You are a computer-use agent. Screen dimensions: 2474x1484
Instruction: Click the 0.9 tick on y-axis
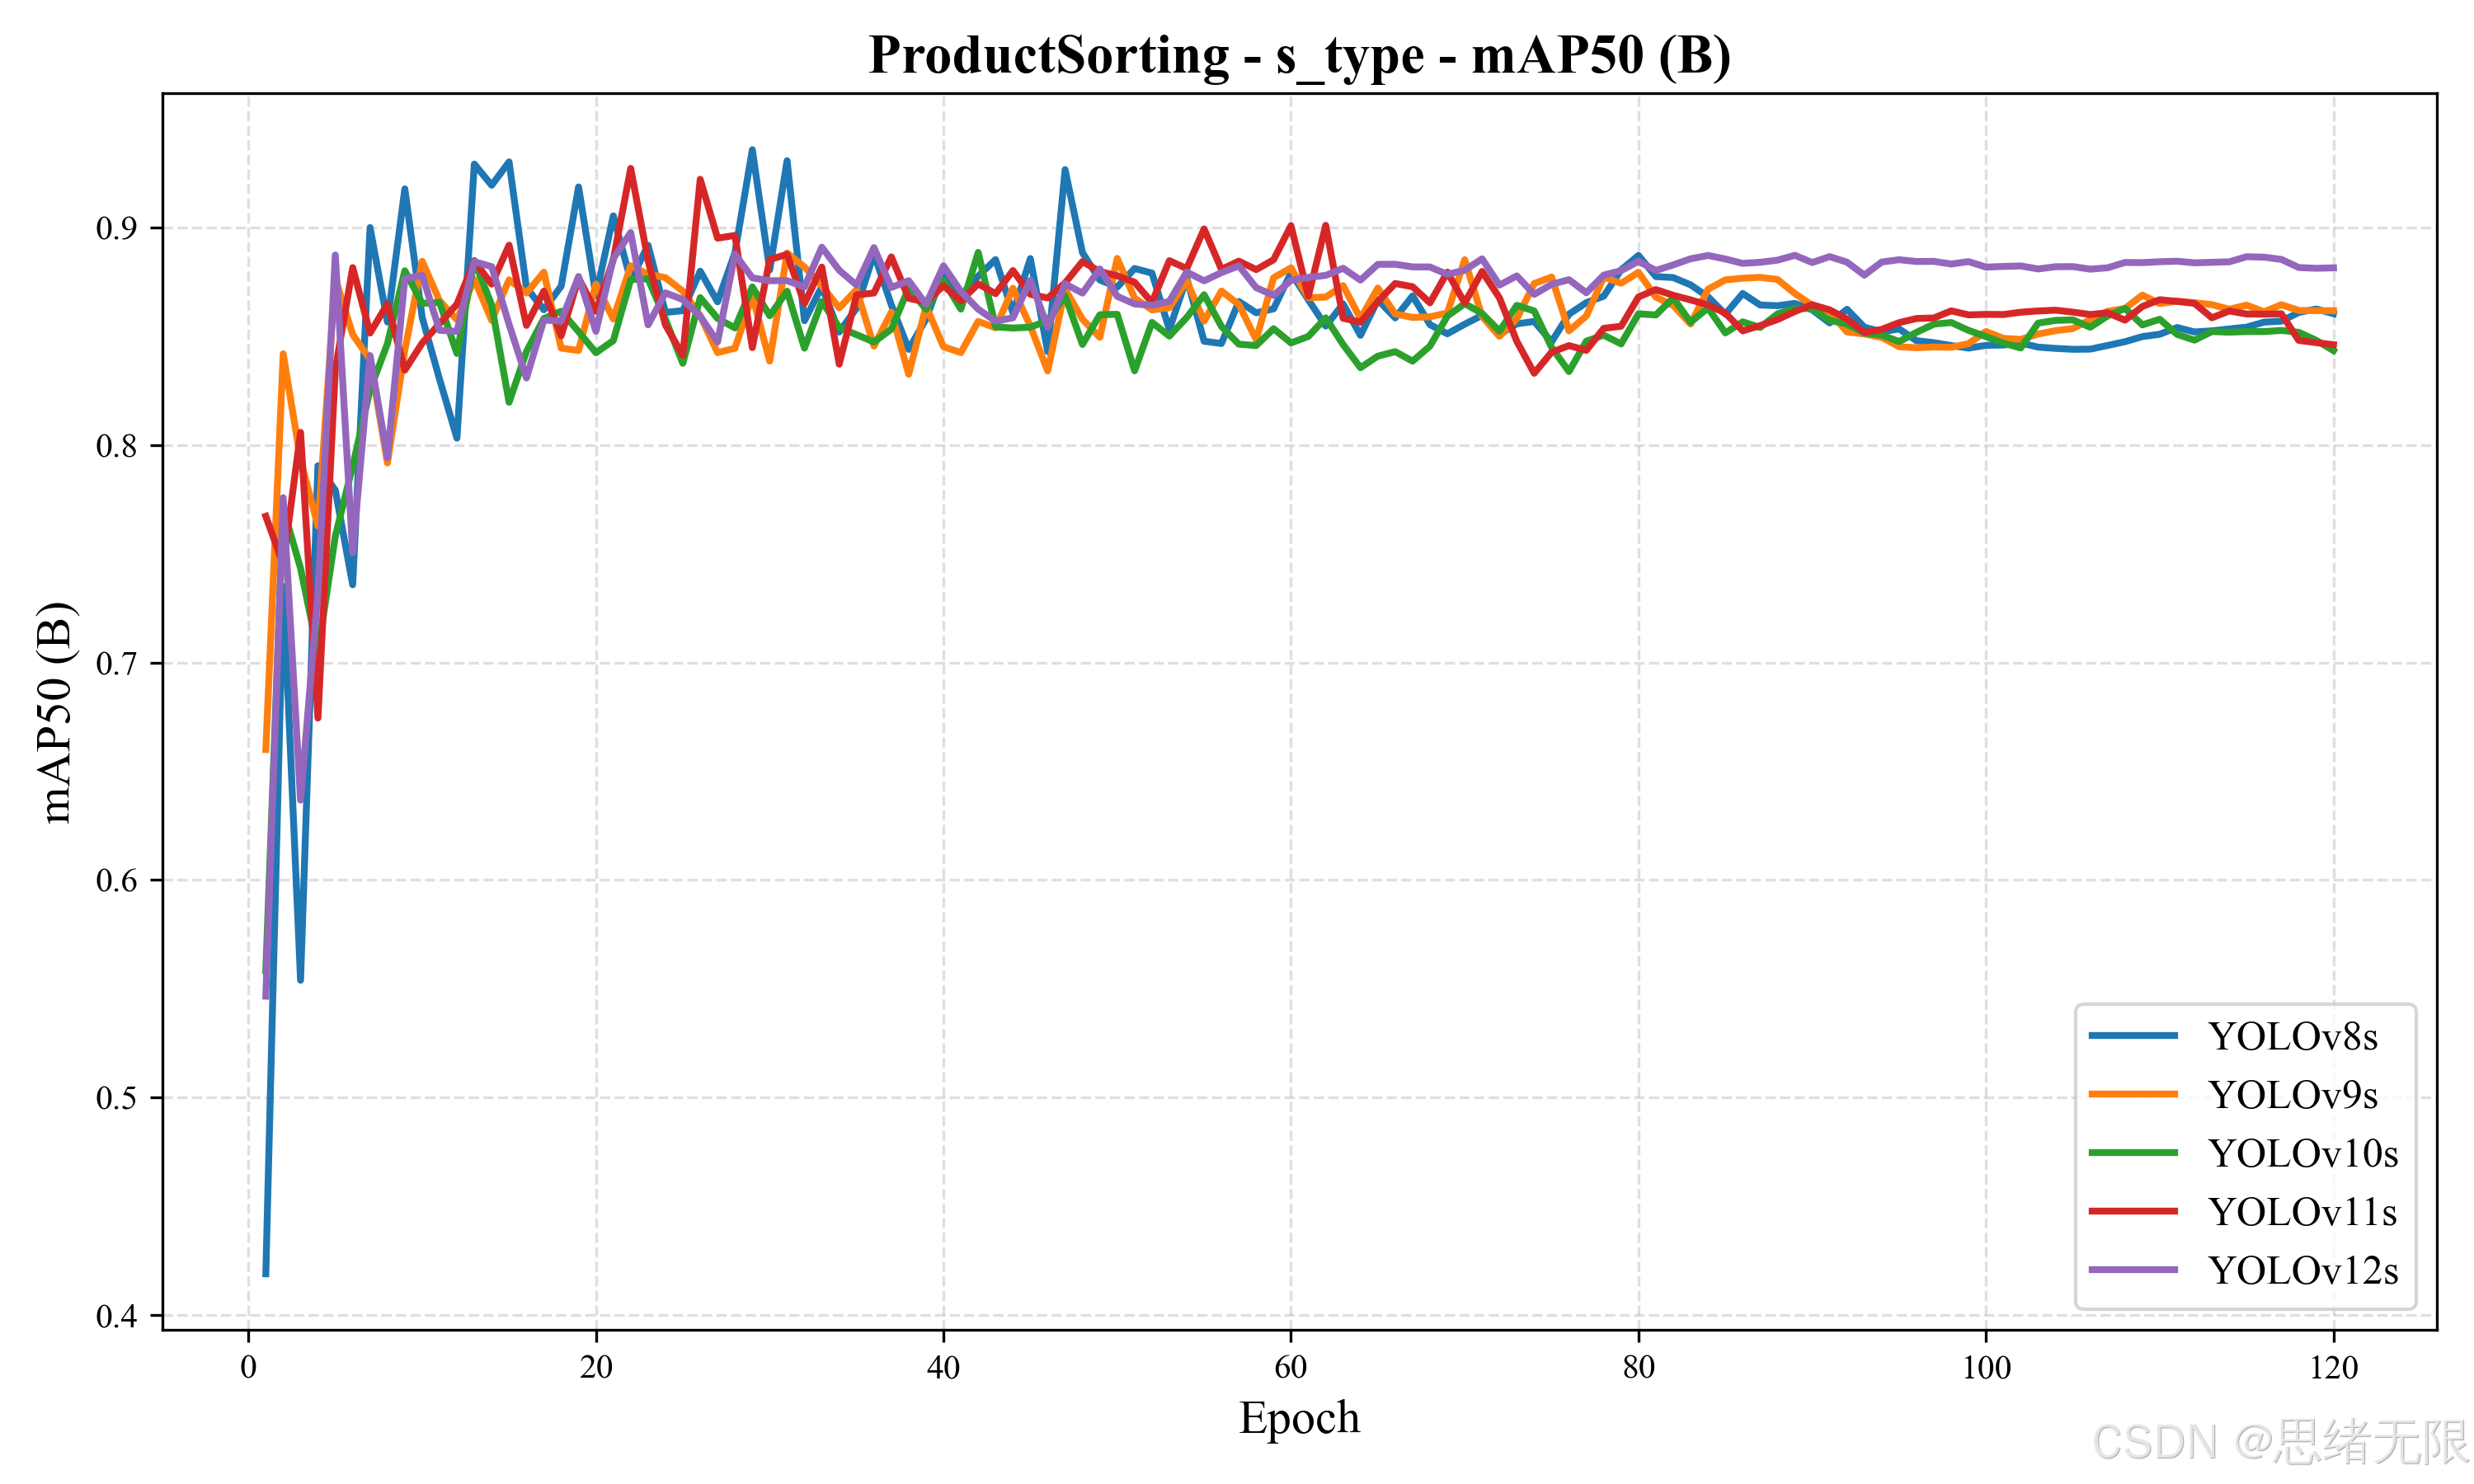tap(116, 229)
